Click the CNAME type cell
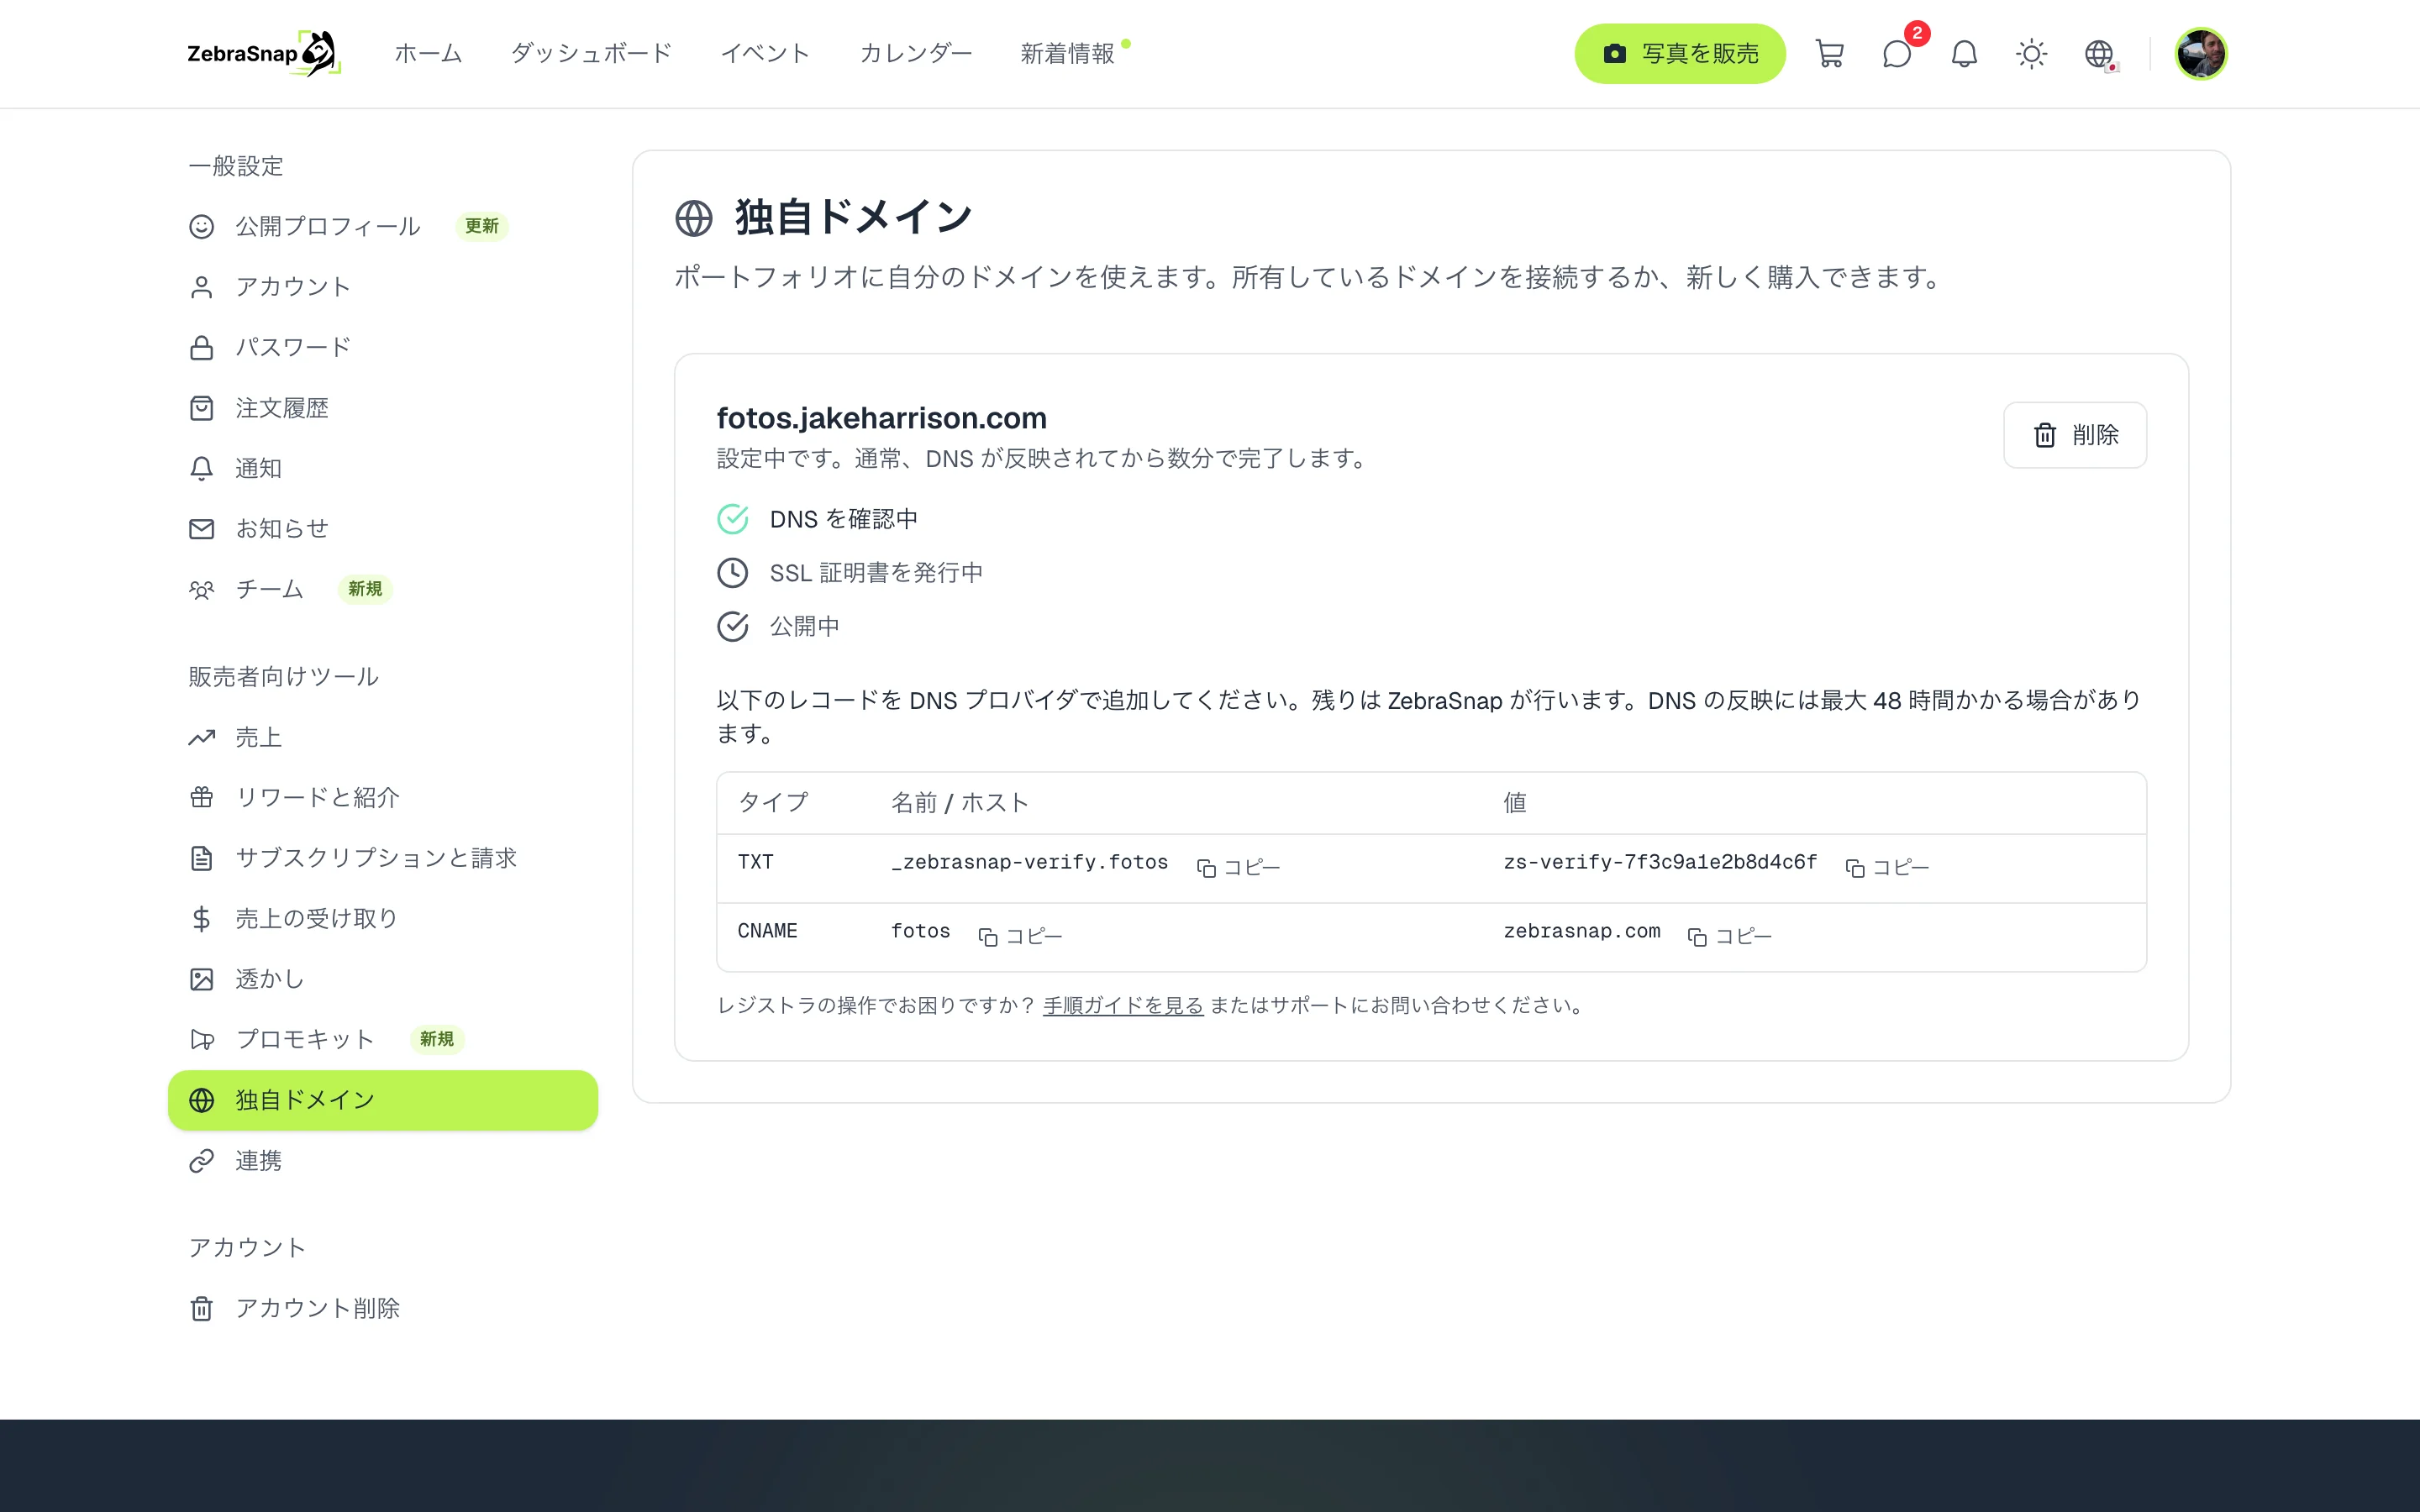This screenshot has height=1512, width=2420. point(767,931)
